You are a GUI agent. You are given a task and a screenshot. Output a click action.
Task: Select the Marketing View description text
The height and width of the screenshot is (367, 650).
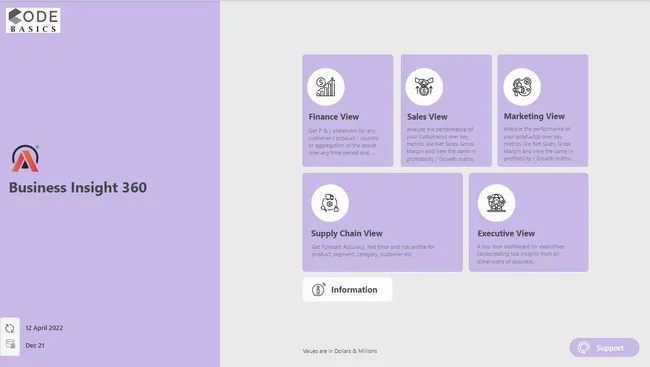click(x=538, y=143)
